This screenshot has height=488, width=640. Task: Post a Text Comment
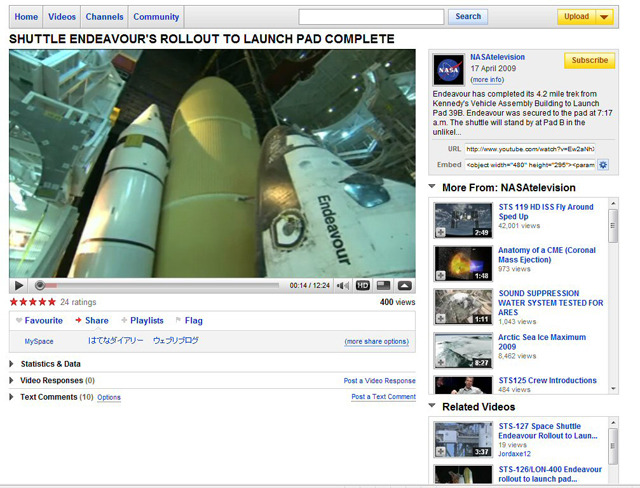pyautogui.click(x=384, y=397)
